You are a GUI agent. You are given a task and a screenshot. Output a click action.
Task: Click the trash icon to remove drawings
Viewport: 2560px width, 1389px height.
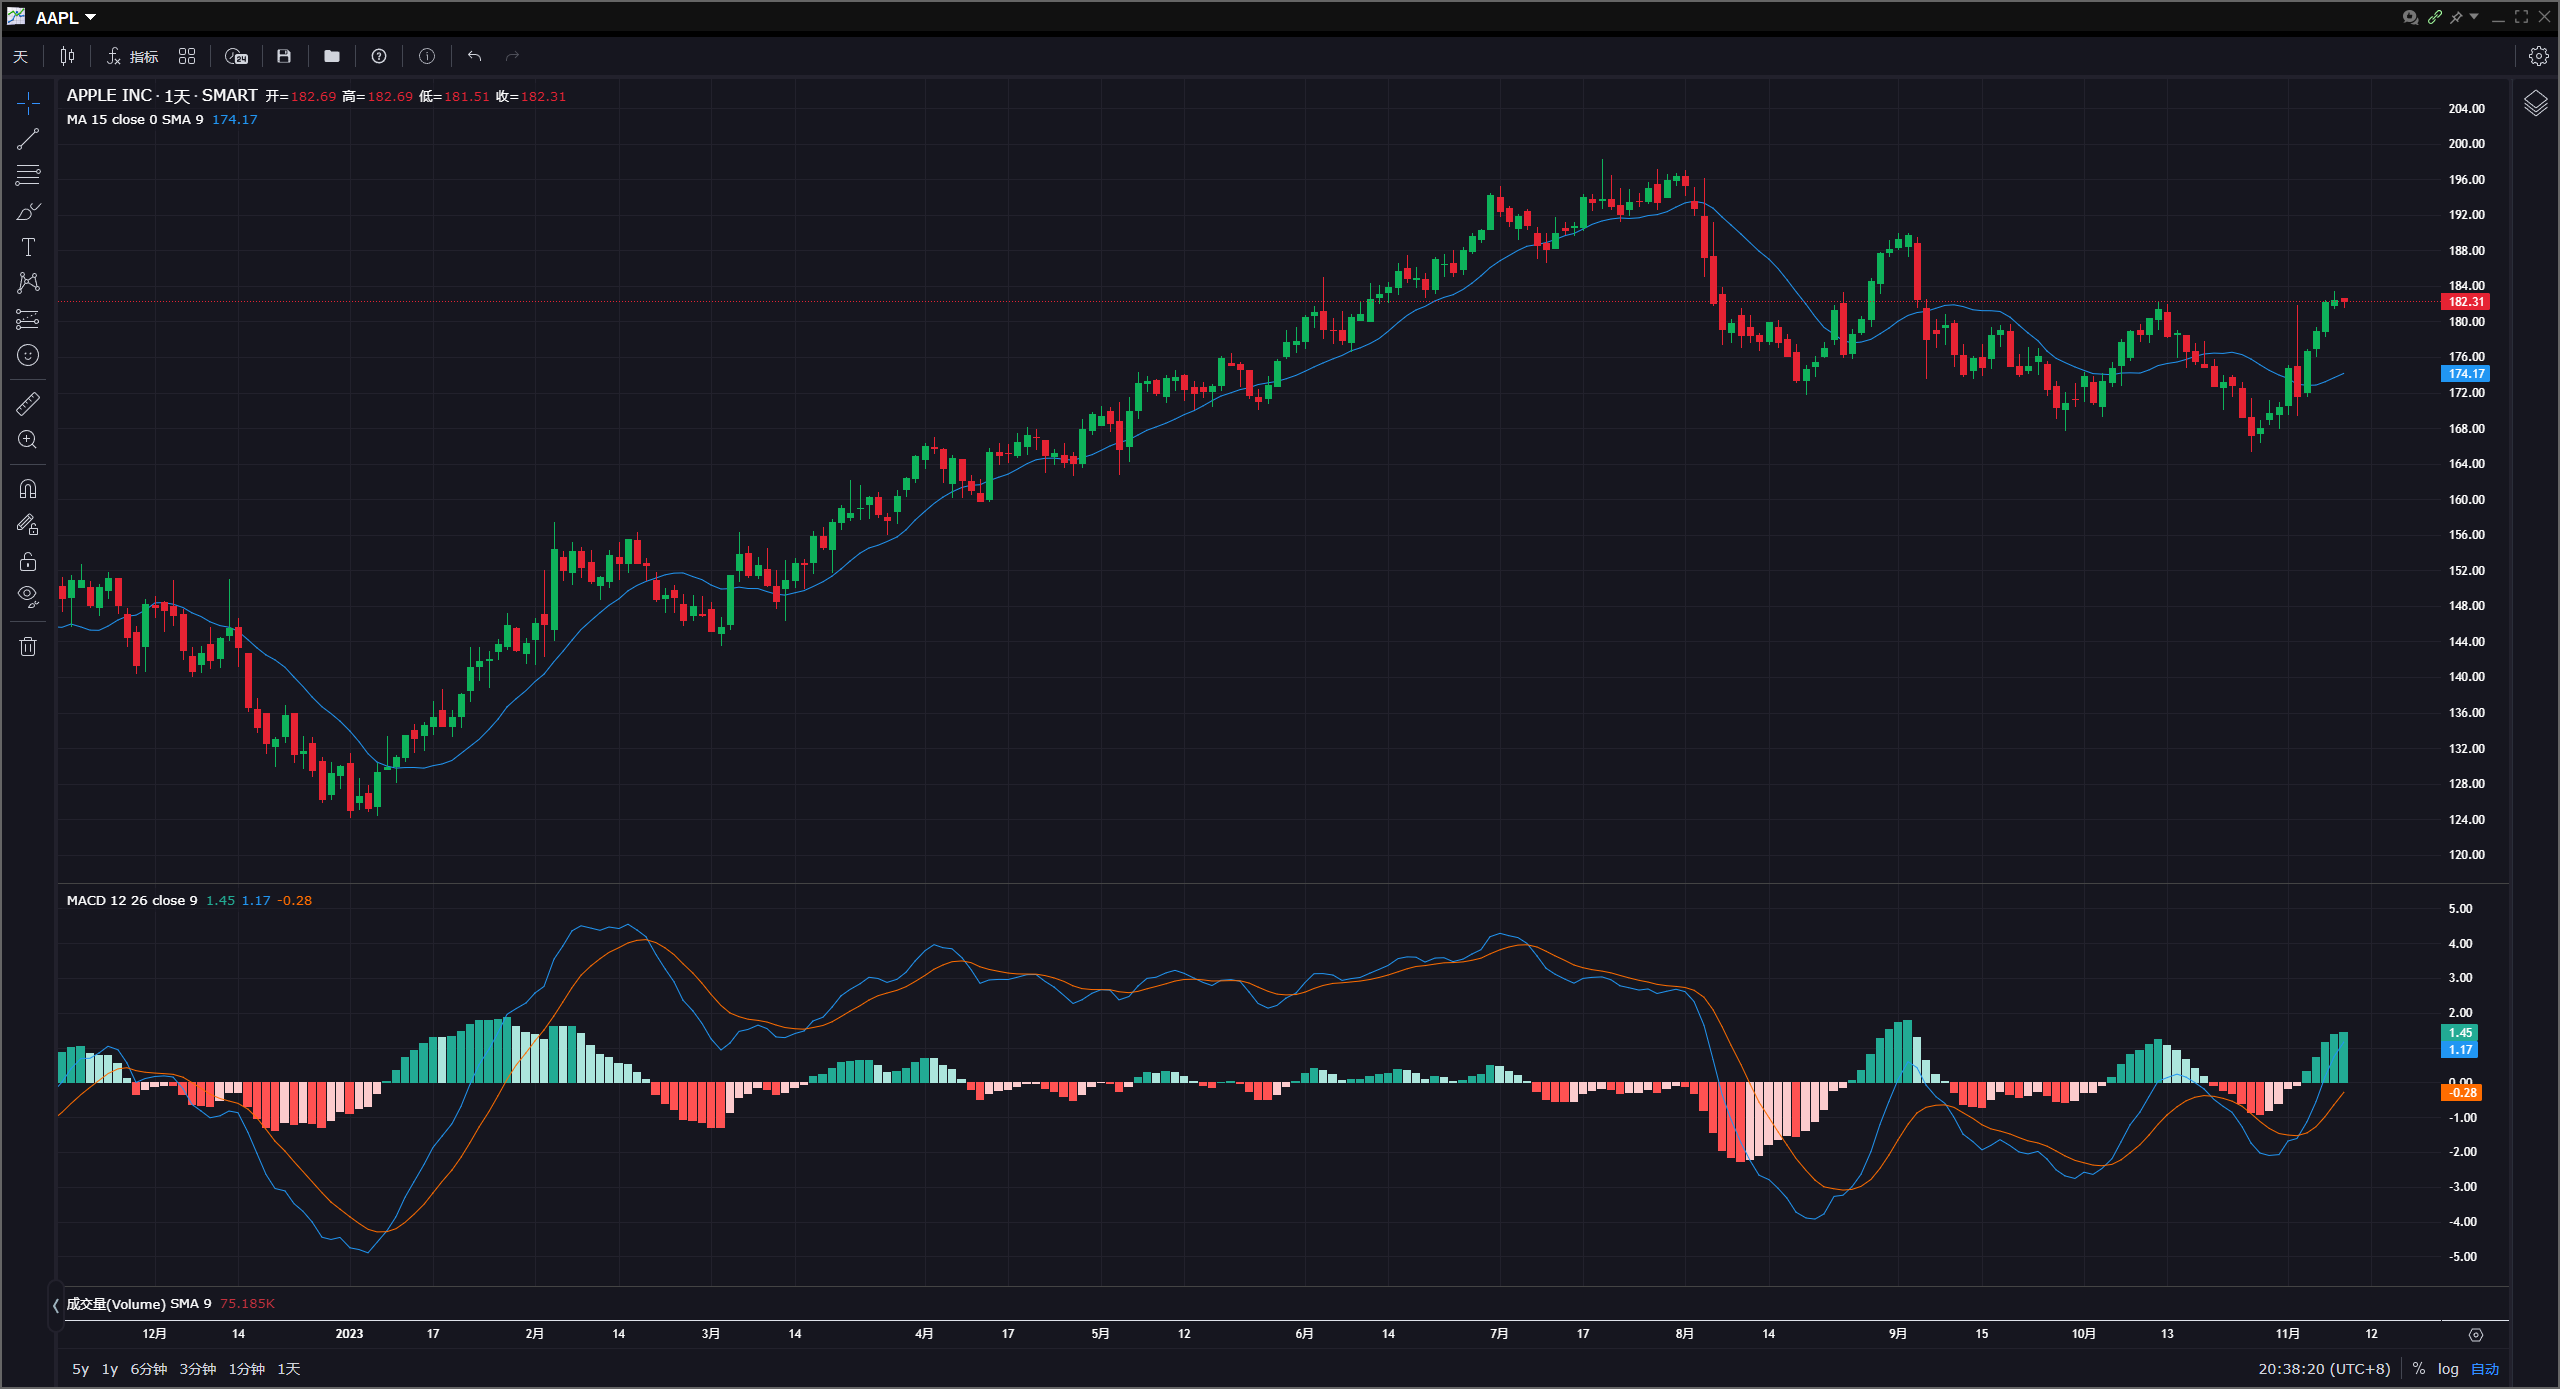[27, 646]
